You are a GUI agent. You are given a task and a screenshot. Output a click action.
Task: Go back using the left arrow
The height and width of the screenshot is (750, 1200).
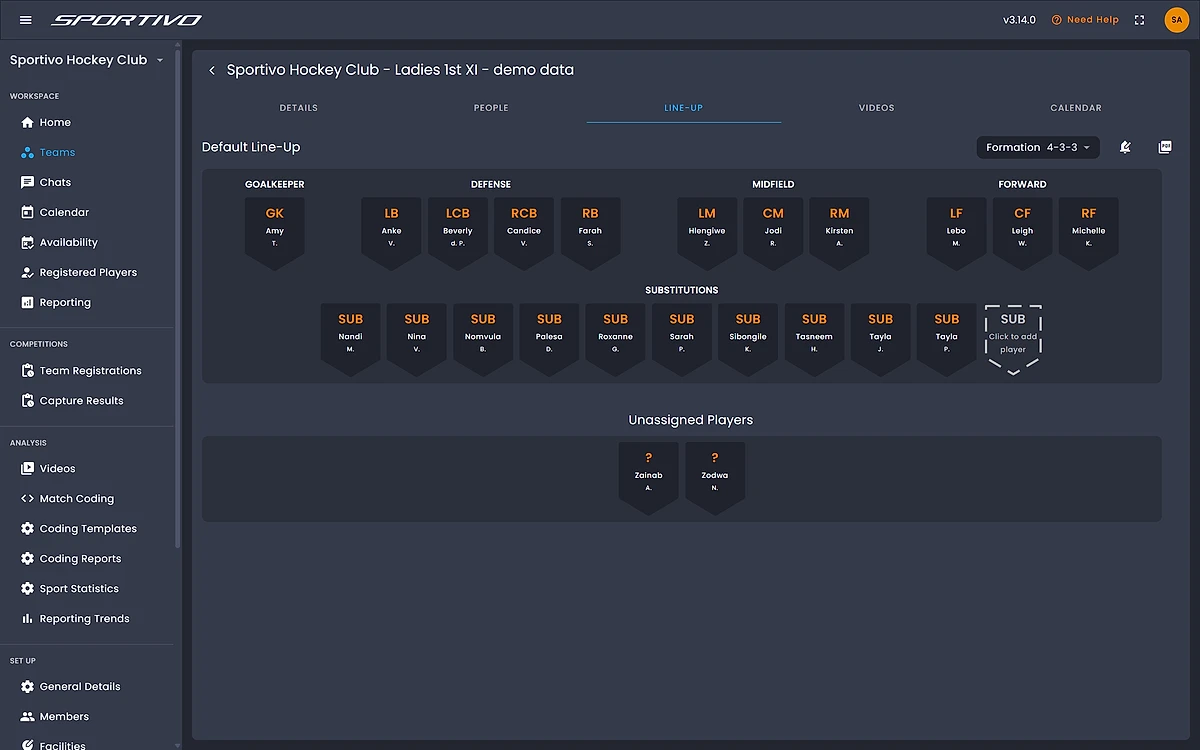click(211, 70)
